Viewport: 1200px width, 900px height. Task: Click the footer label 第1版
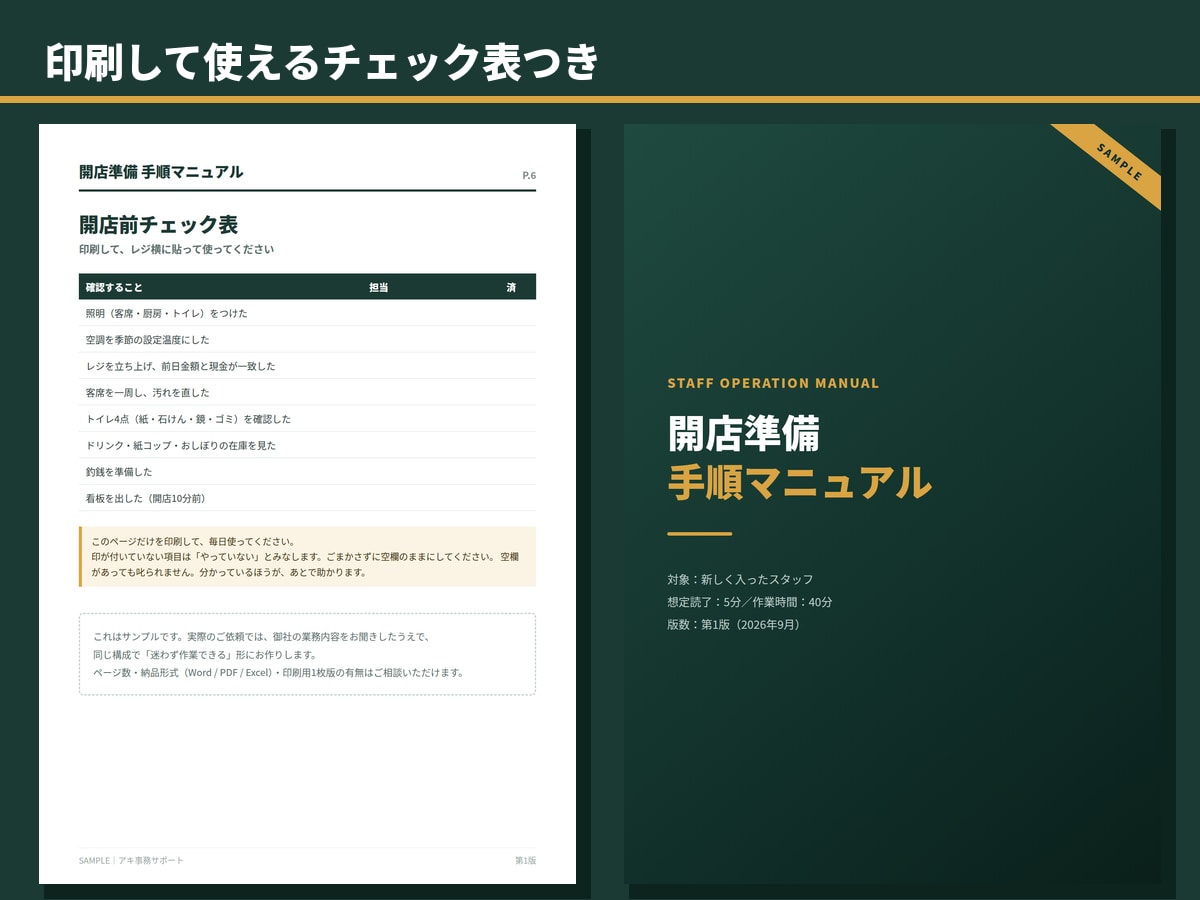pos(525,860)
